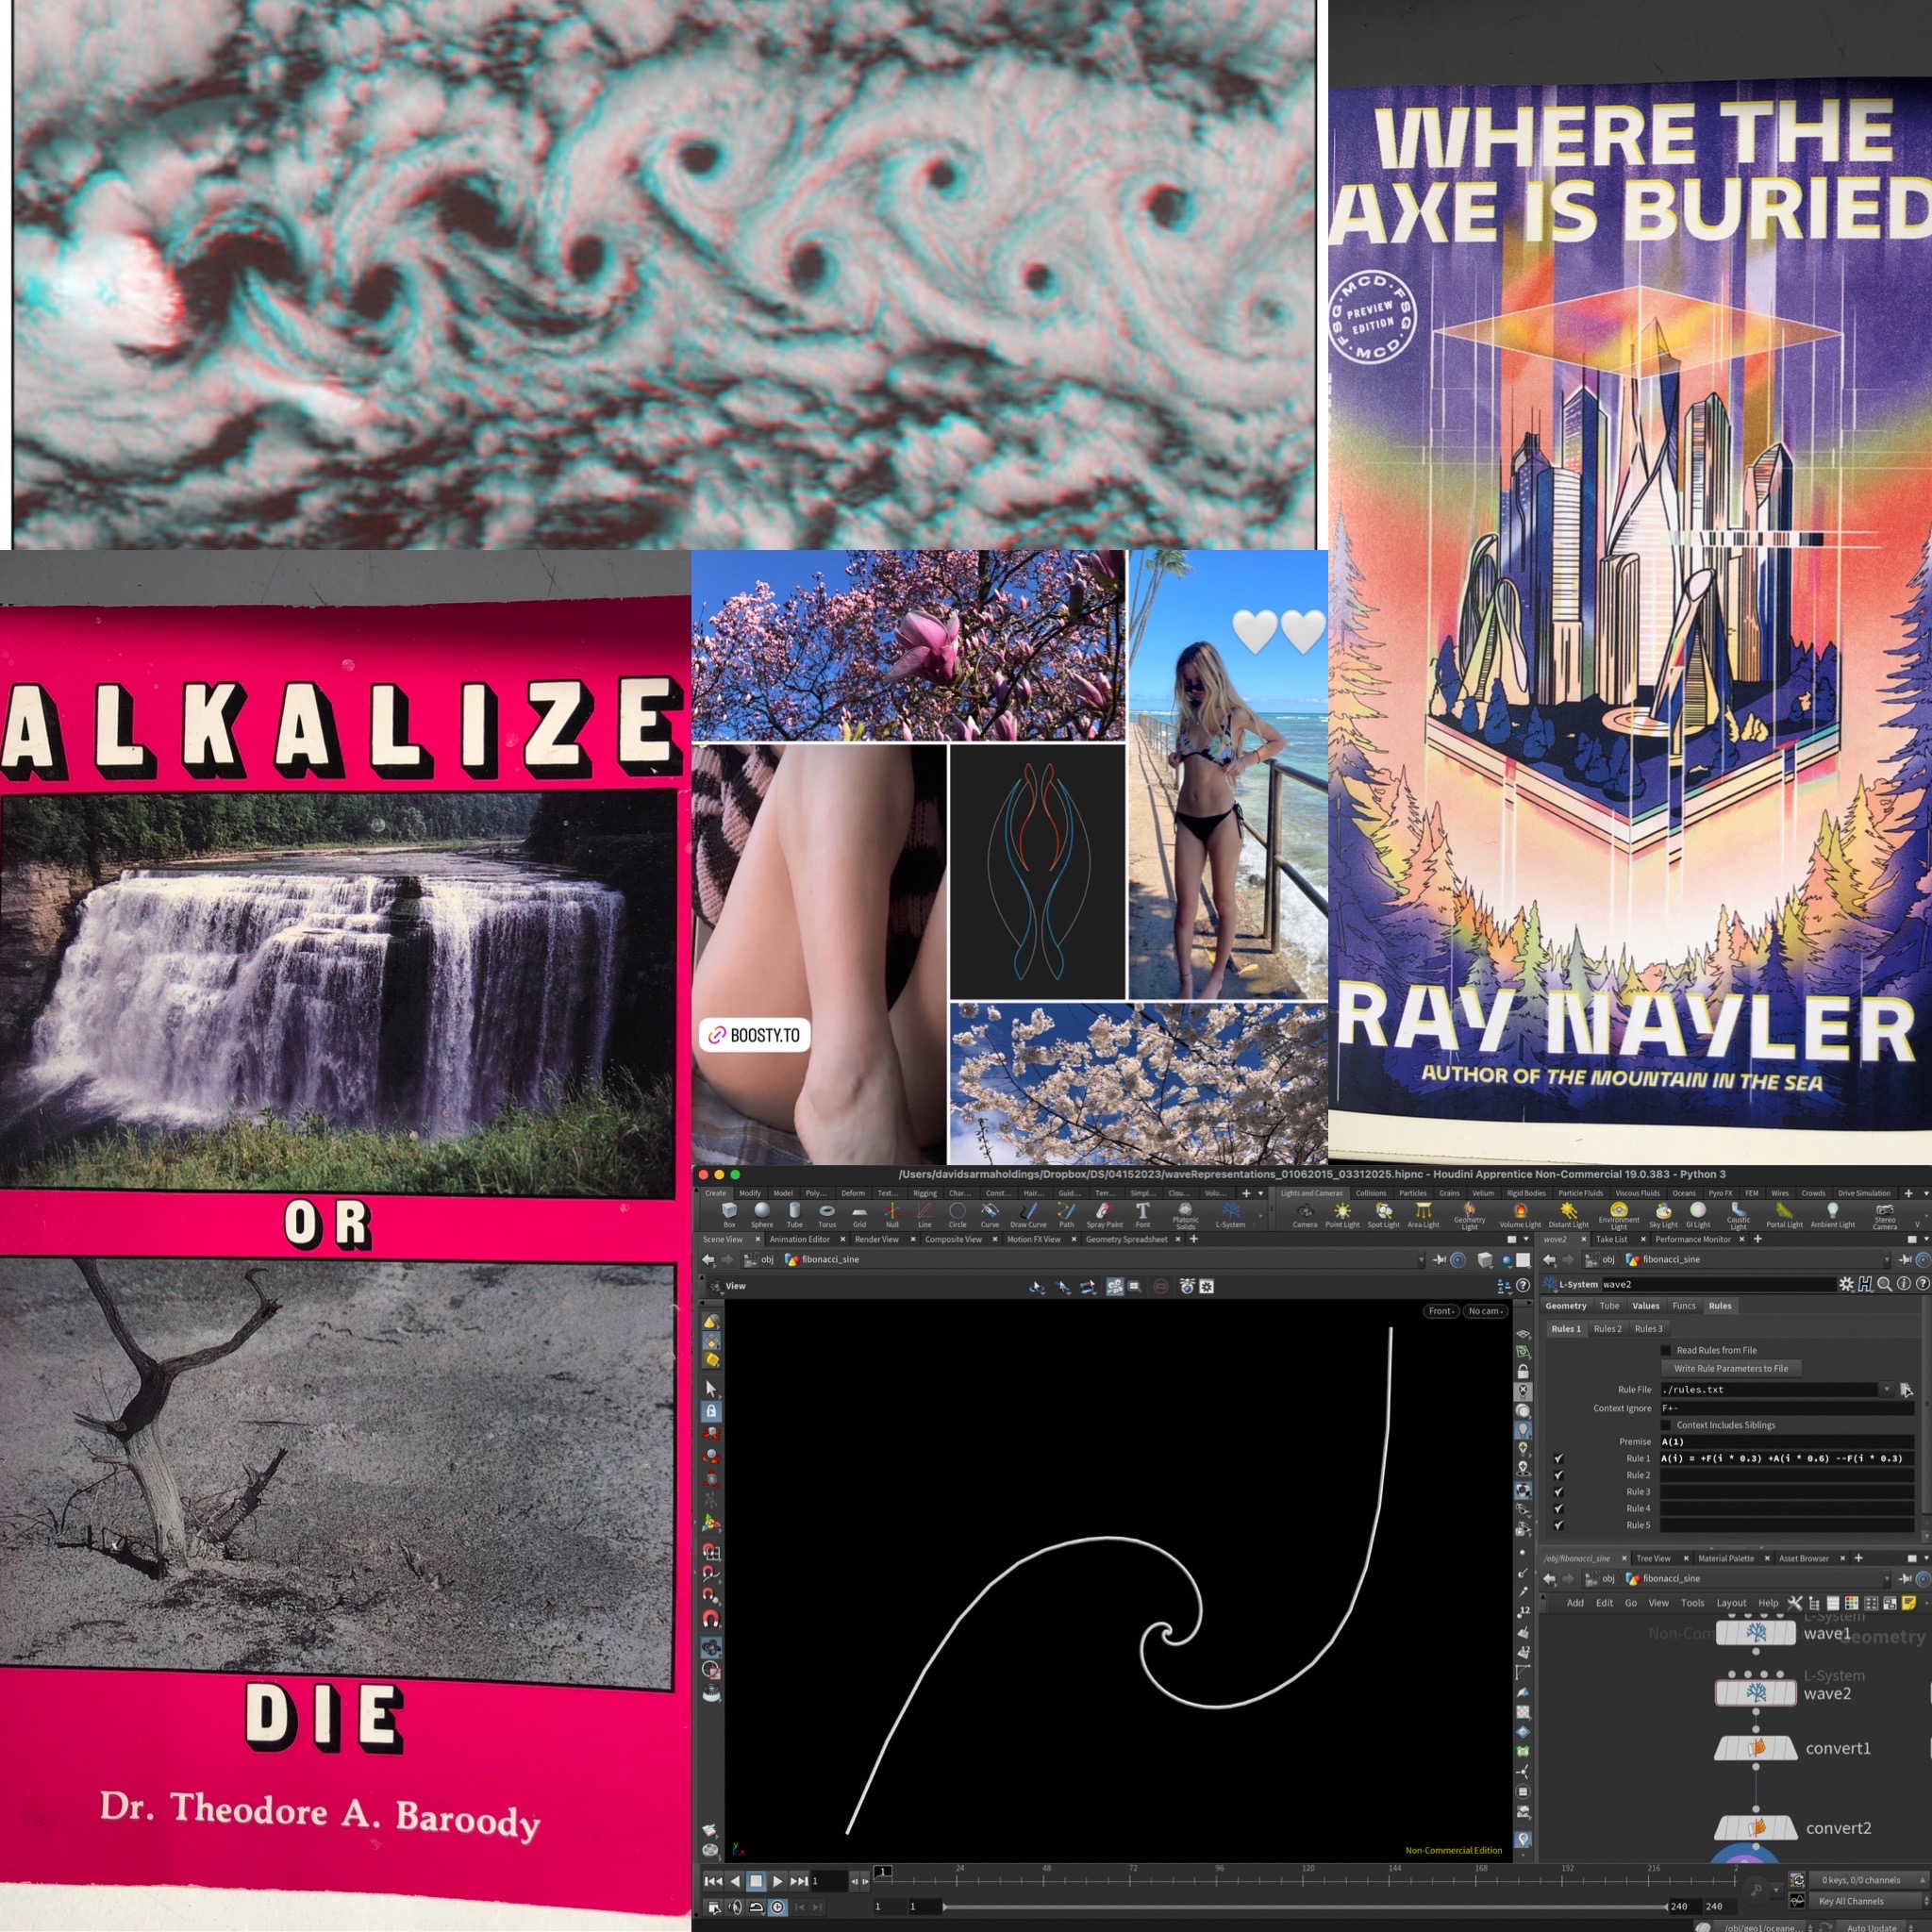The image size is (1932, 1932).
Task: Create a Torus from the shelf
Action: click(827, 1213)
